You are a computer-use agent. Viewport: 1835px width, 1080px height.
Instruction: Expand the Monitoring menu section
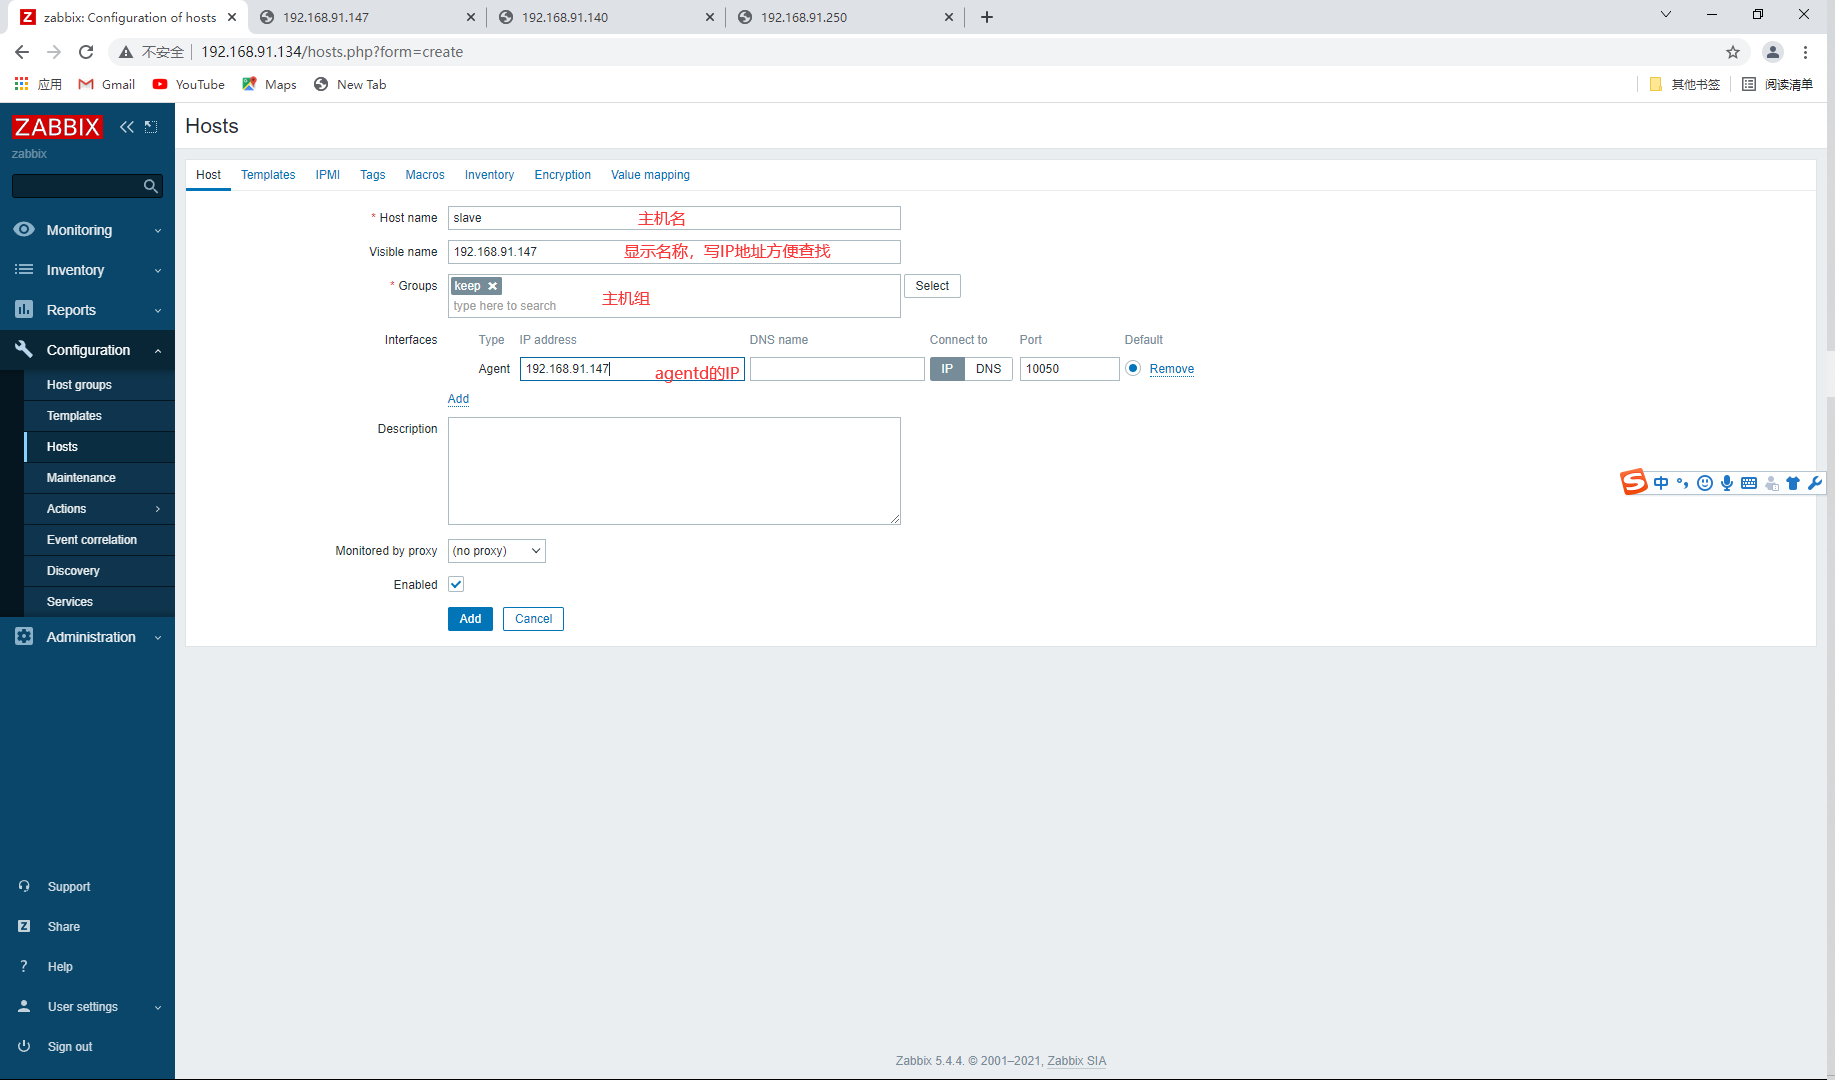158,231
